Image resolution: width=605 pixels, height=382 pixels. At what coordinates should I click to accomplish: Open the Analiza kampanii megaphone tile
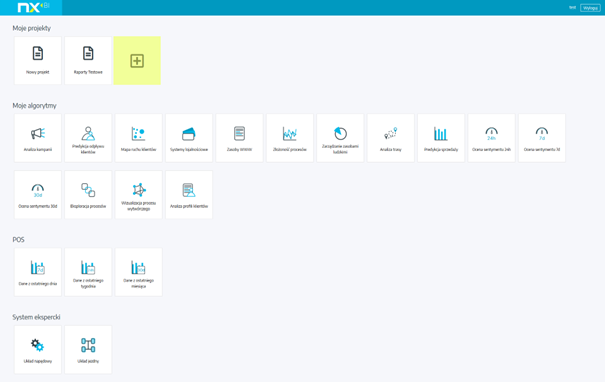[38, 138]
